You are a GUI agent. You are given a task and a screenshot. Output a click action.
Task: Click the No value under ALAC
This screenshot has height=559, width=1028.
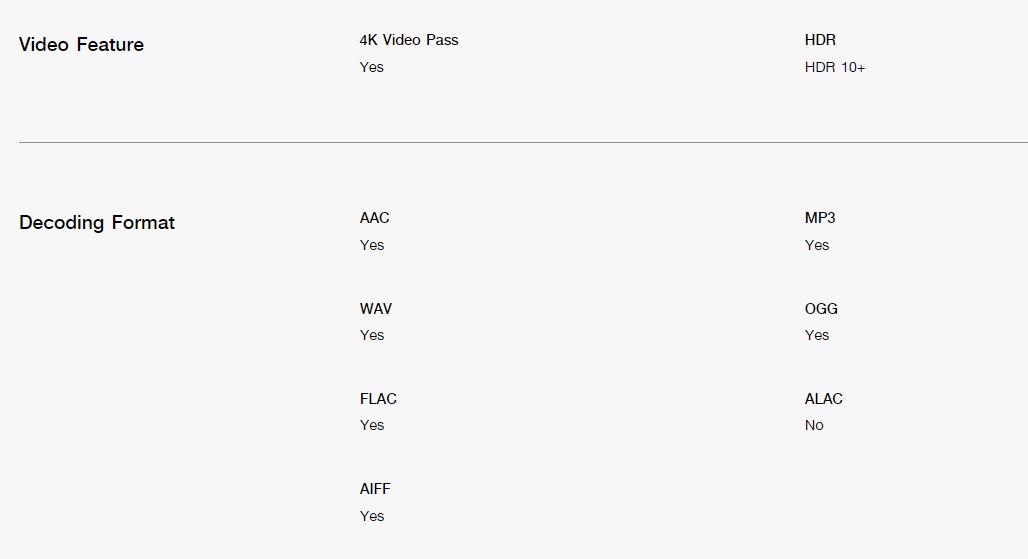[814, 425]
